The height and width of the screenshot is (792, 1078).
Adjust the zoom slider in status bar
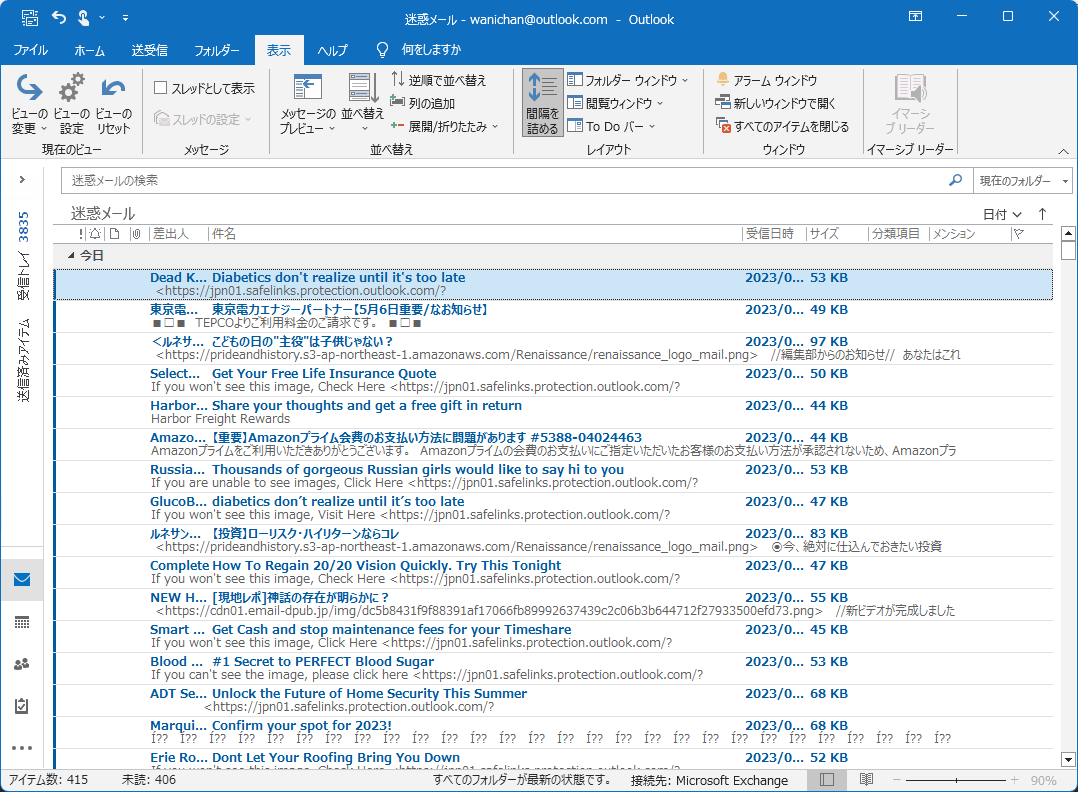coord(956,780)
